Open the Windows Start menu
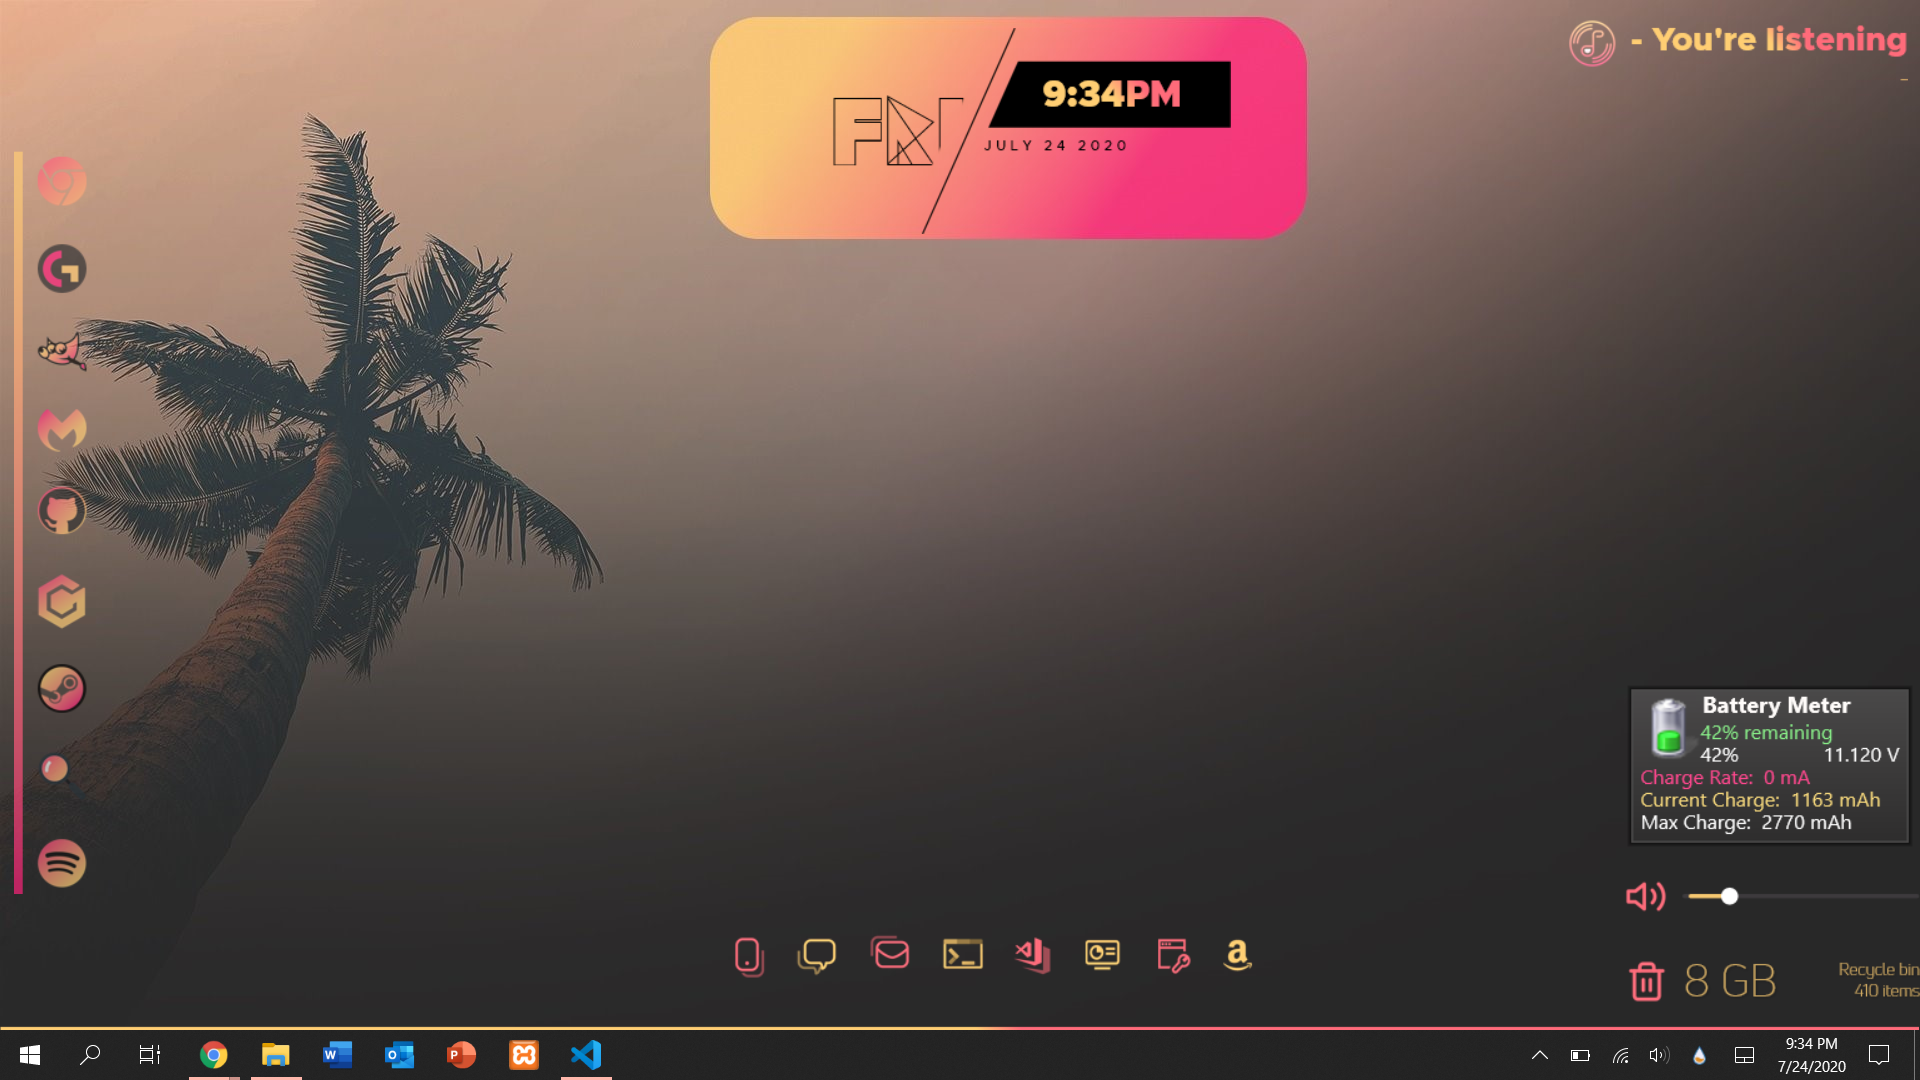This screenshot has height=1080, width=1920. [x=30, y=1055]
